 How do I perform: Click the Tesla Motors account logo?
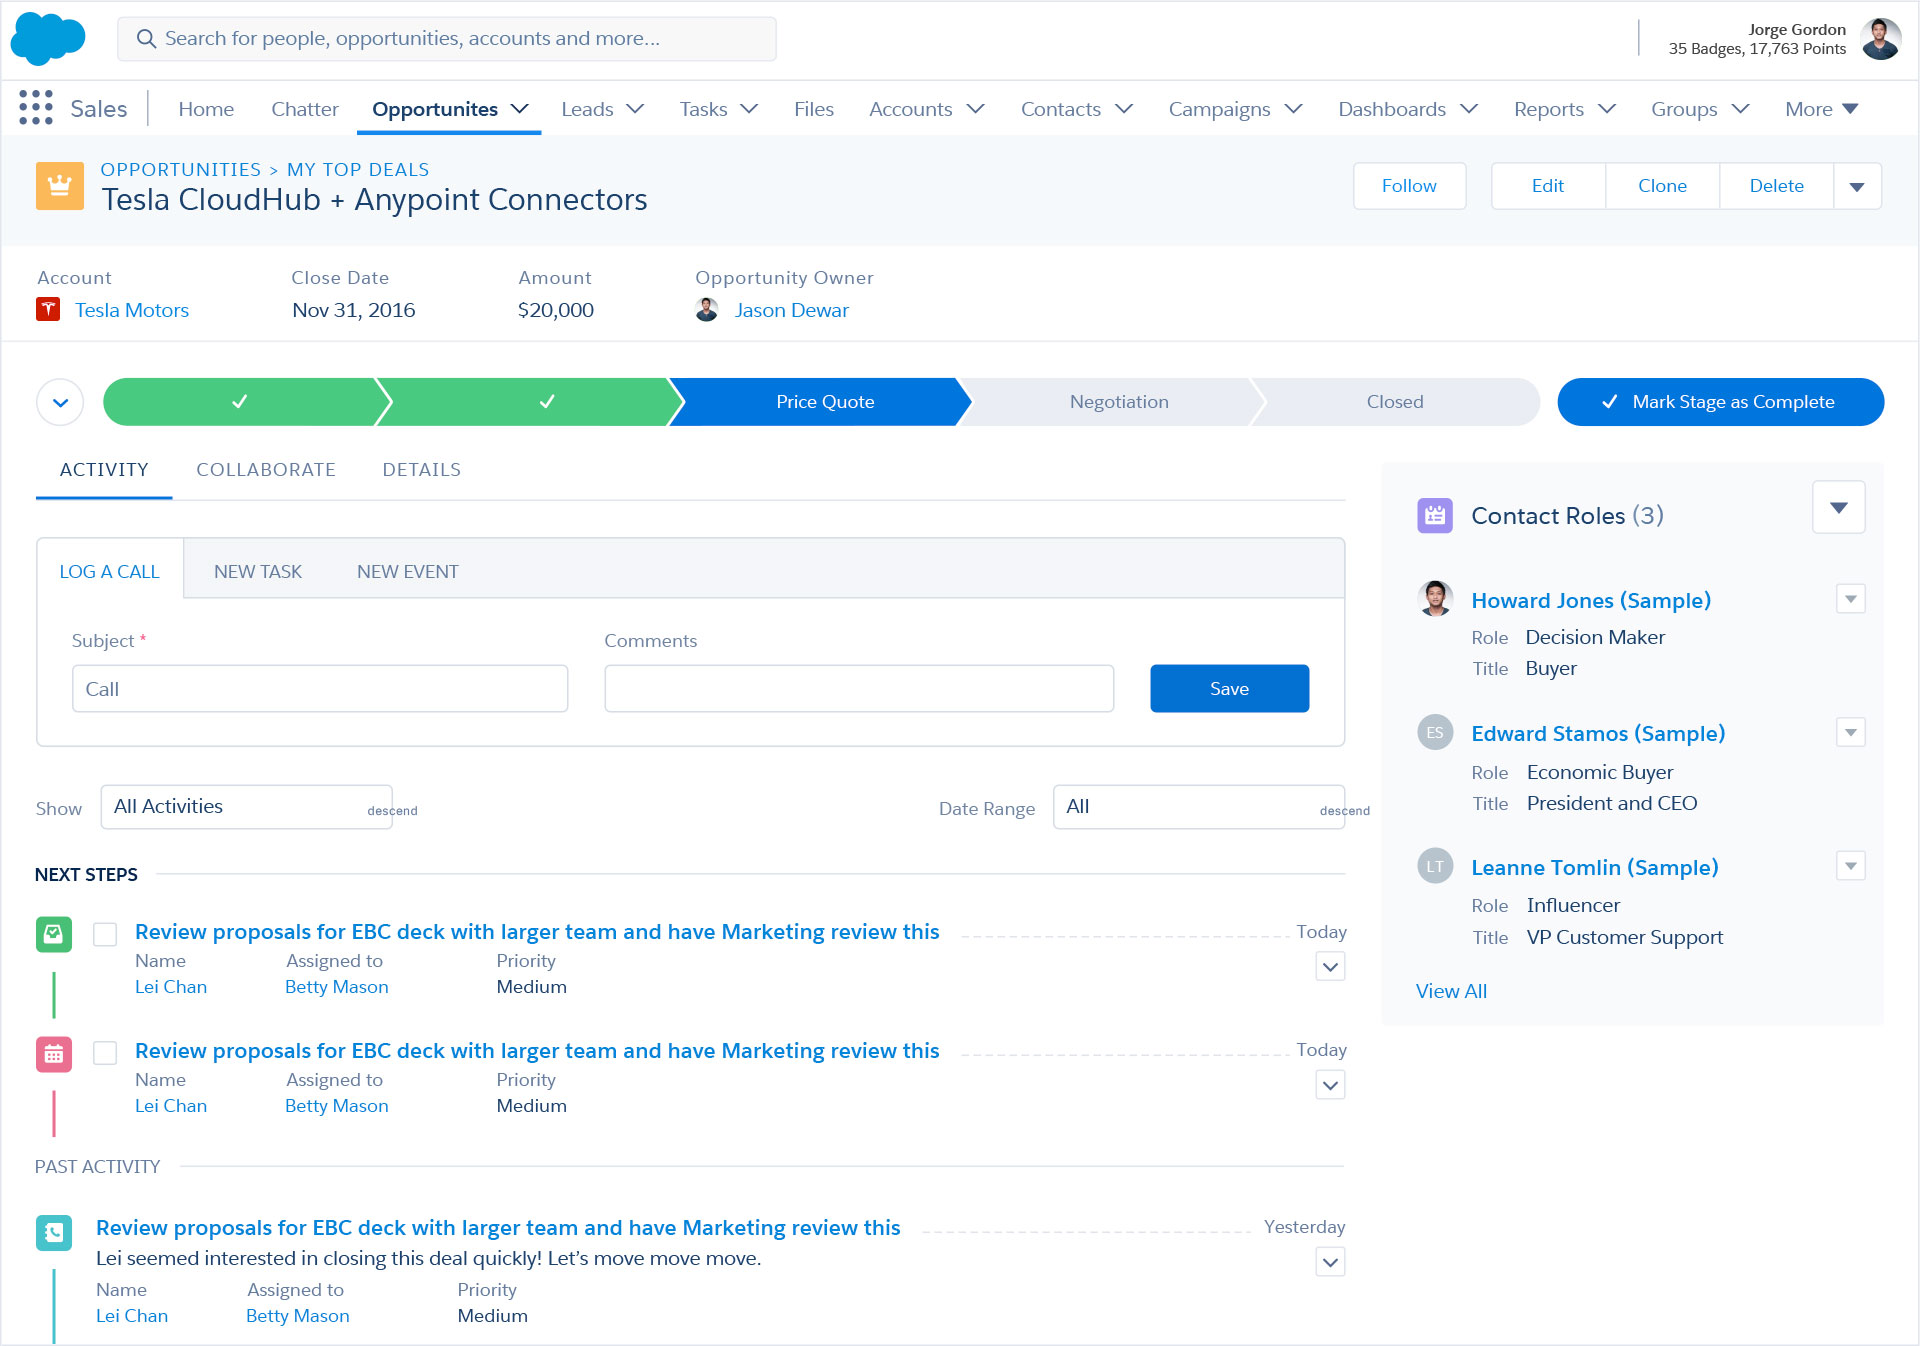(48, 310)
